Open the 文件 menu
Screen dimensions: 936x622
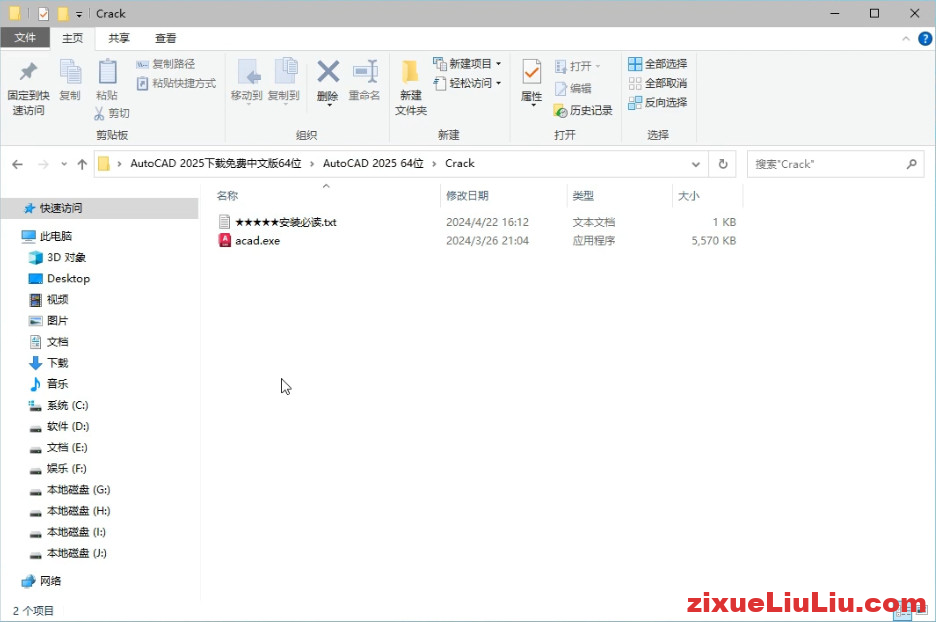(25, 38)
